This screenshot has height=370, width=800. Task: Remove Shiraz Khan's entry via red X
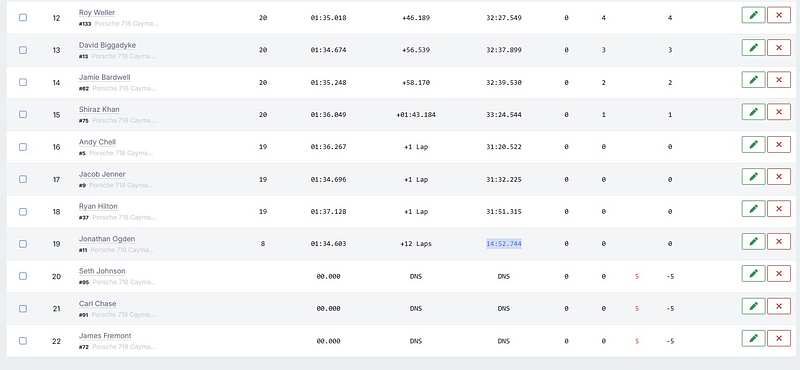click(779, 112)
